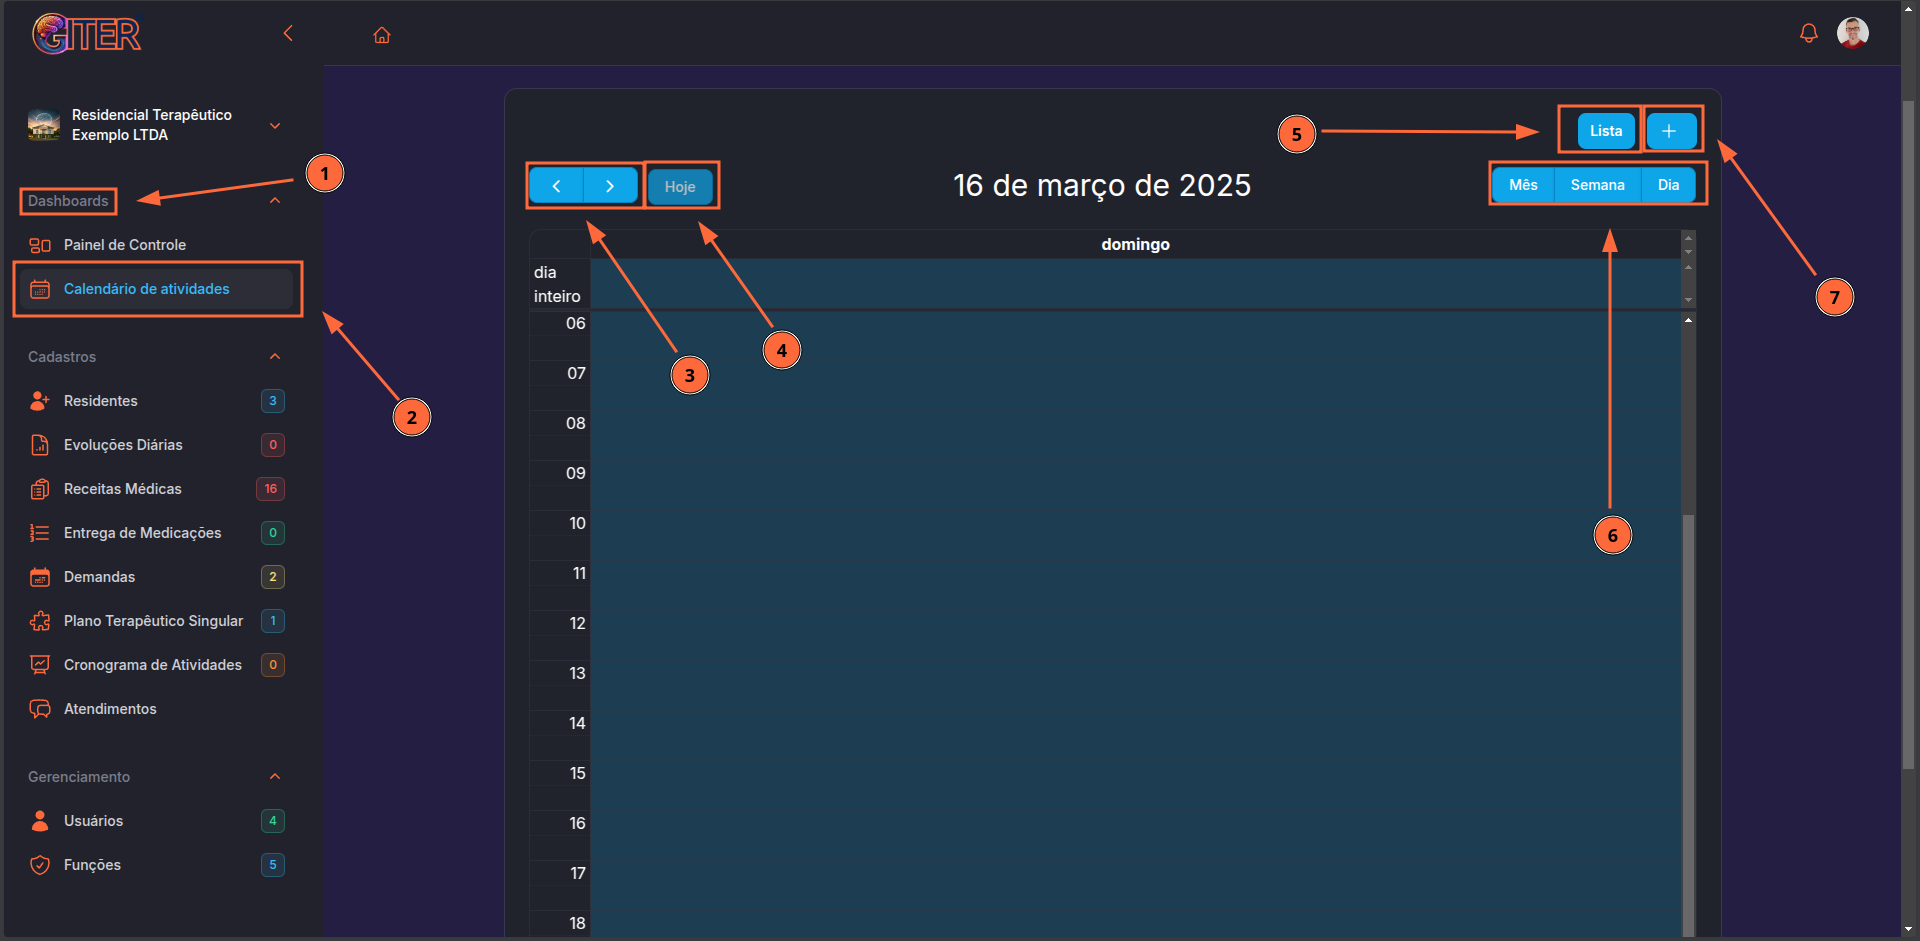The width and height of the screenshot is (1920, 941).
Task: Open Atendimentos
Action: pyautogui.click(x=110, y=709)
